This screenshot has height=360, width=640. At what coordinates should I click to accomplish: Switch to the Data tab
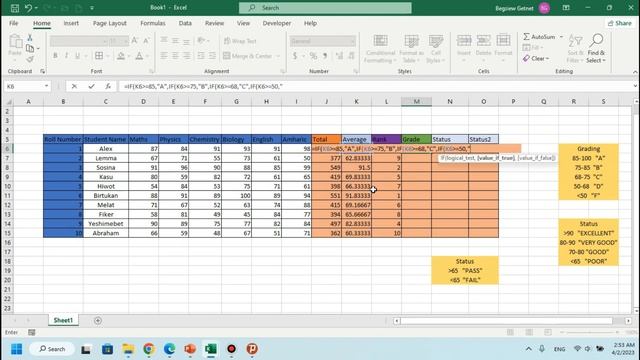tap(185, 23)
